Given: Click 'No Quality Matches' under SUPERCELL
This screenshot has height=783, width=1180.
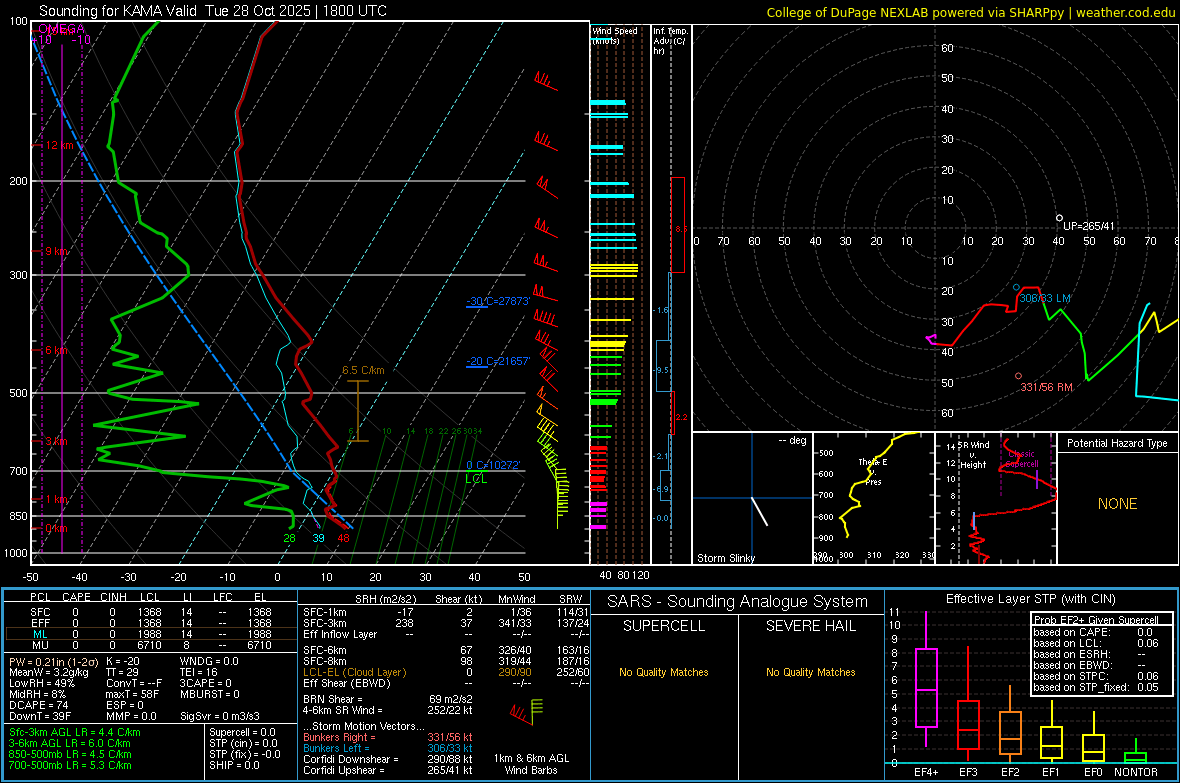Looking at the screenshot, I should click(664, 672).
